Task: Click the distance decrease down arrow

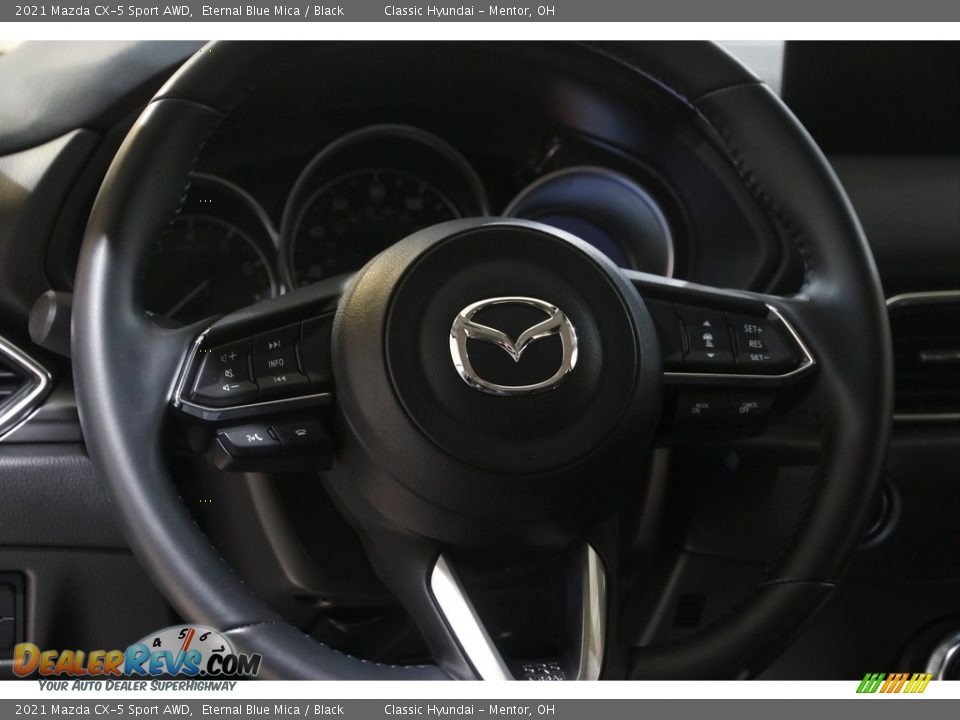Action: (710, 356)
